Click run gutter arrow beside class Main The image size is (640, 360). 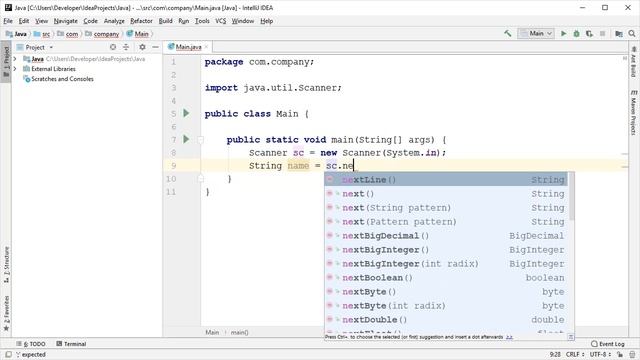click(x=186, y=113)
